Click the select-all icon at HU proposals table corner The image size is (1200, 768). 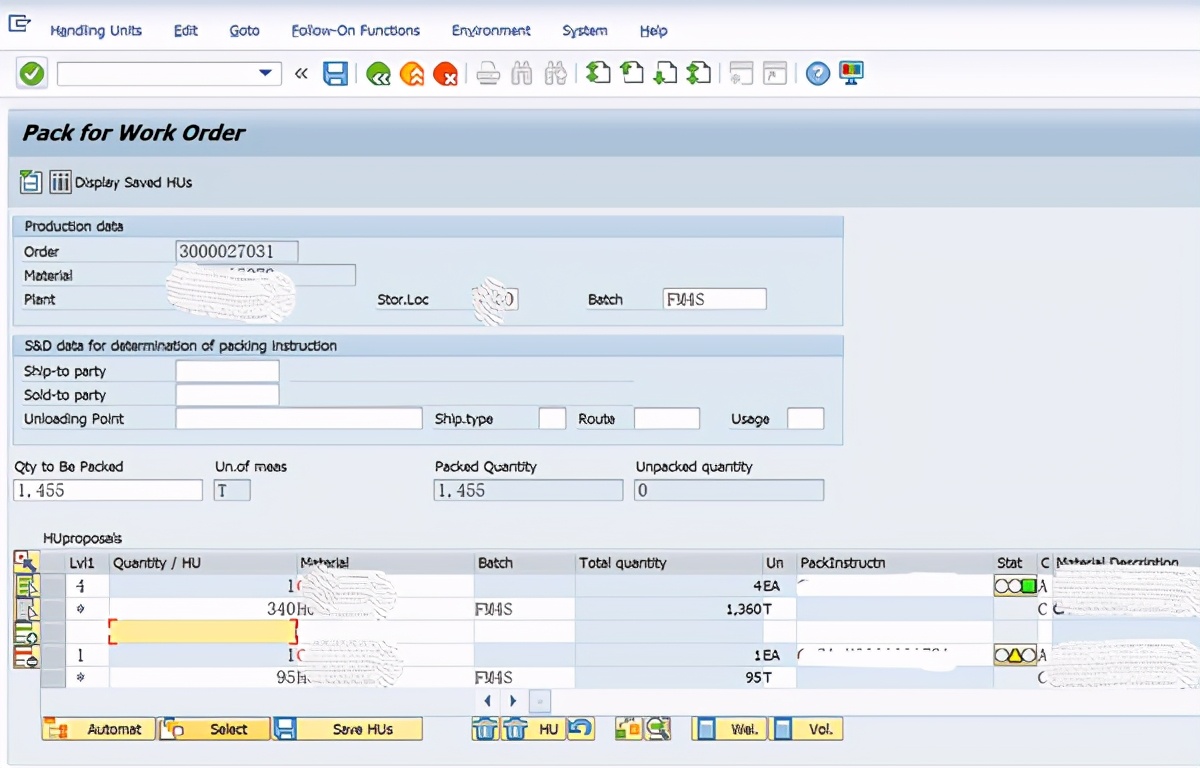click(x=26, y=563)
